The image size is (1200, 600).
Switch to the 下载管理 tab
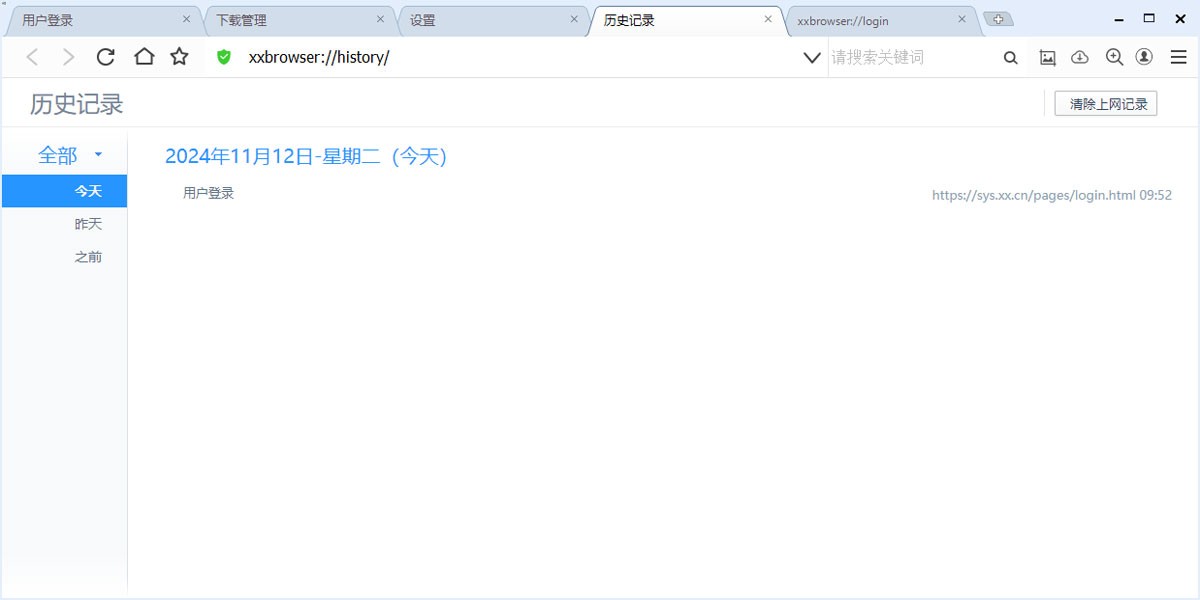pos(300,20)
